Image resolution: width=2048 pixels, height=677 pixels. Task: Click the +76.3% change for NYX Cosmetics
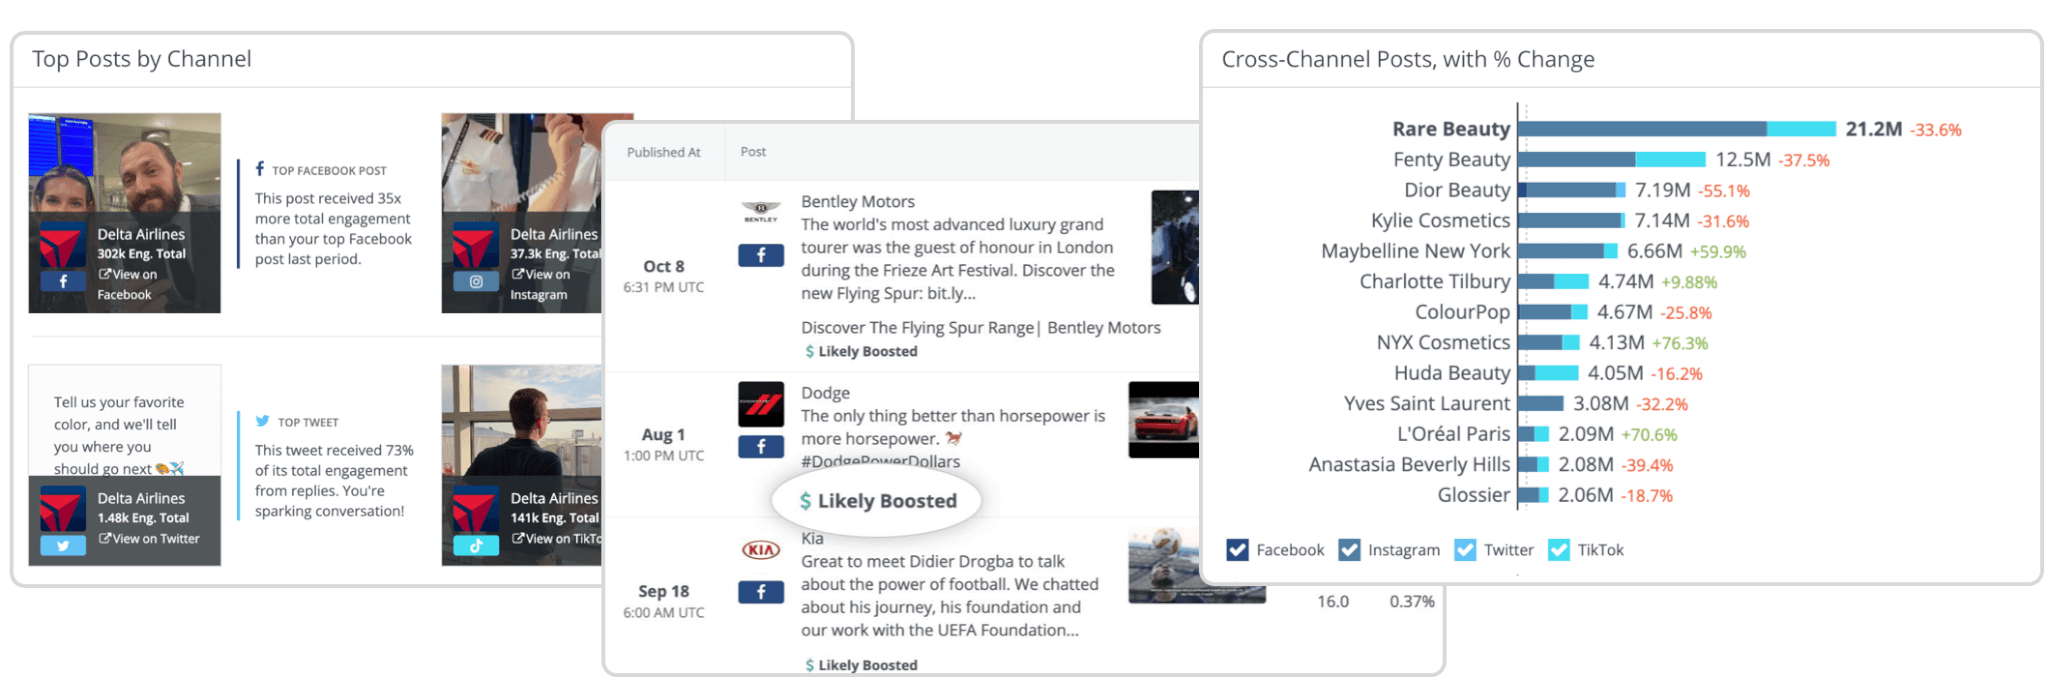1680,343
